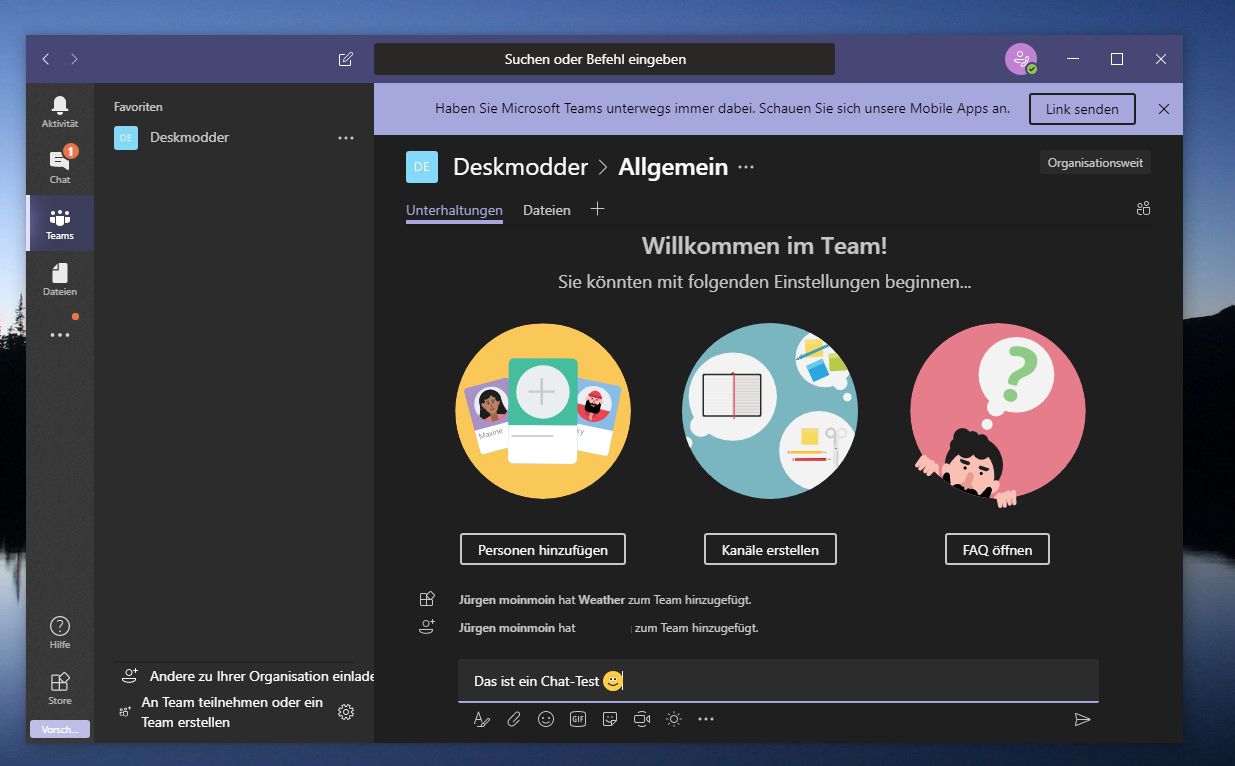This screenshot has height=766, width=1235.
Task: Dismiss the mobile apps banner
Action: 1163,109
